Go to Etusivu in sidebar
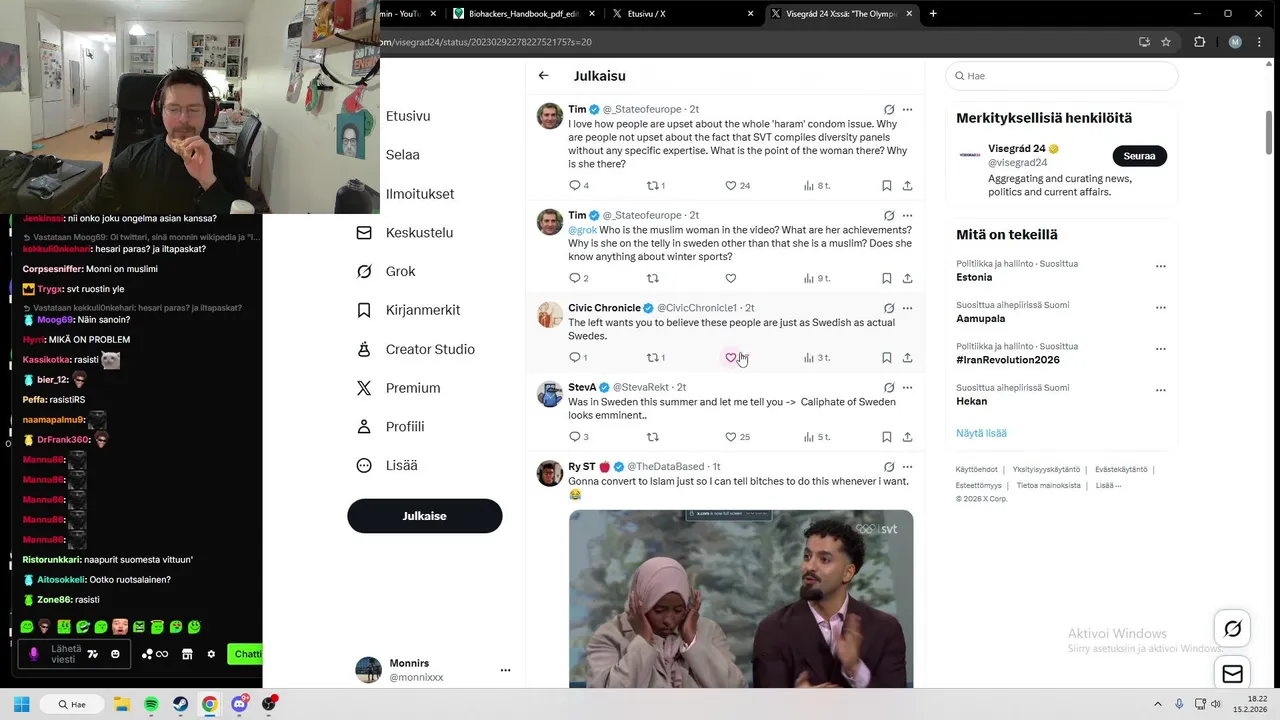This screenshot has height=720, width=1280. [x=408, y=116]
